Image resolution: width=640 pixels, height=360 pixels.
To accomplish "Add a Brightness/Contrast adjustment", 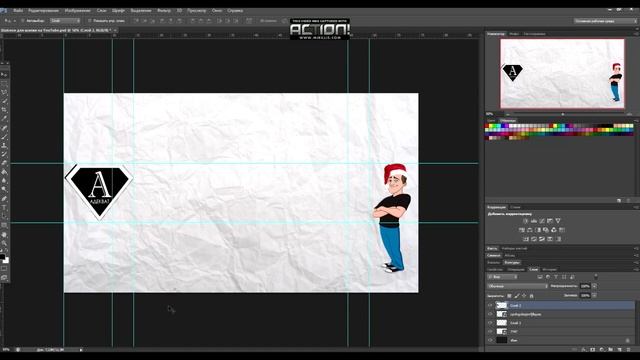I will coord(526,221).
